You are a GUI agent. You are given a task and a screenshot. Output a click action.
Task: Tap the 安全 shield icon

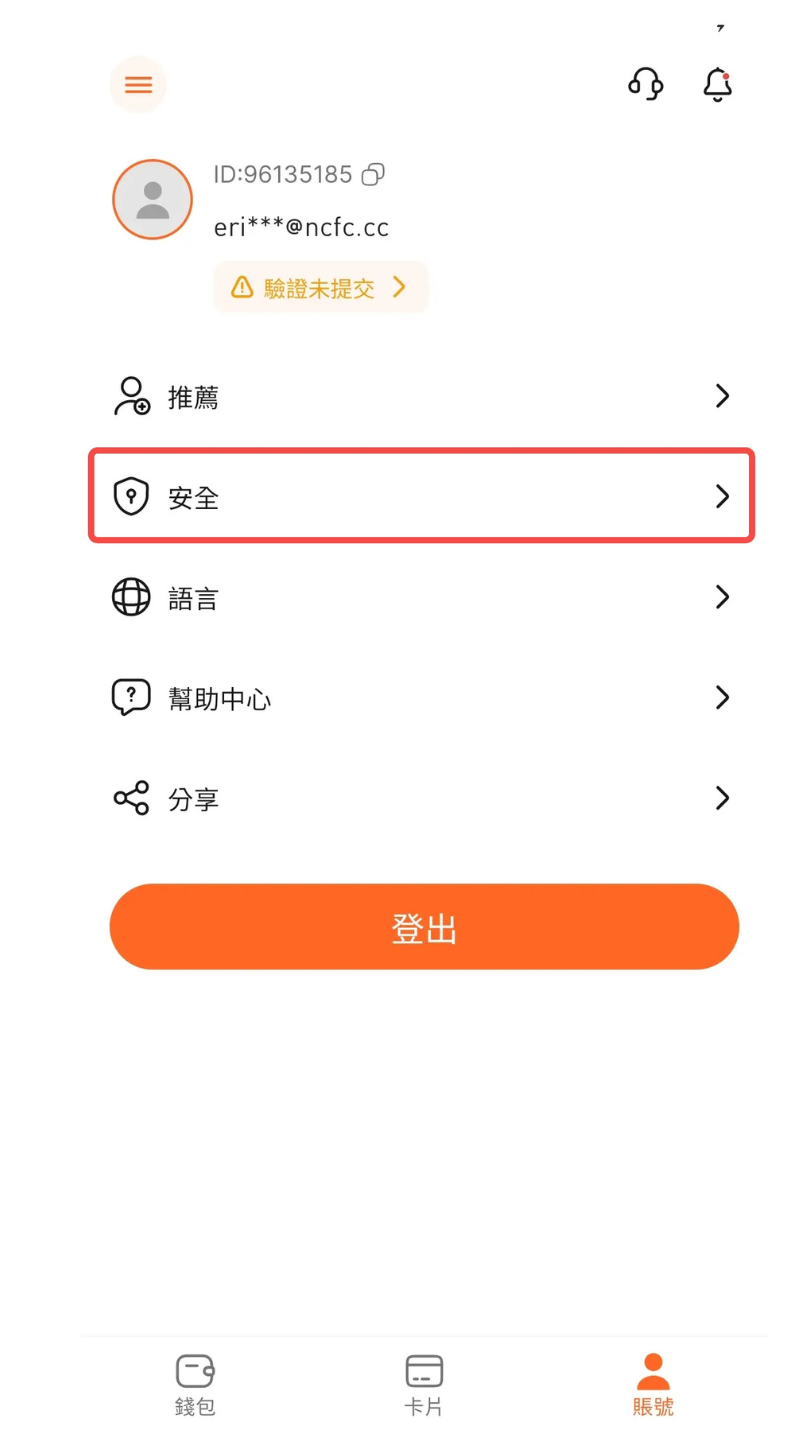[131, 496]
